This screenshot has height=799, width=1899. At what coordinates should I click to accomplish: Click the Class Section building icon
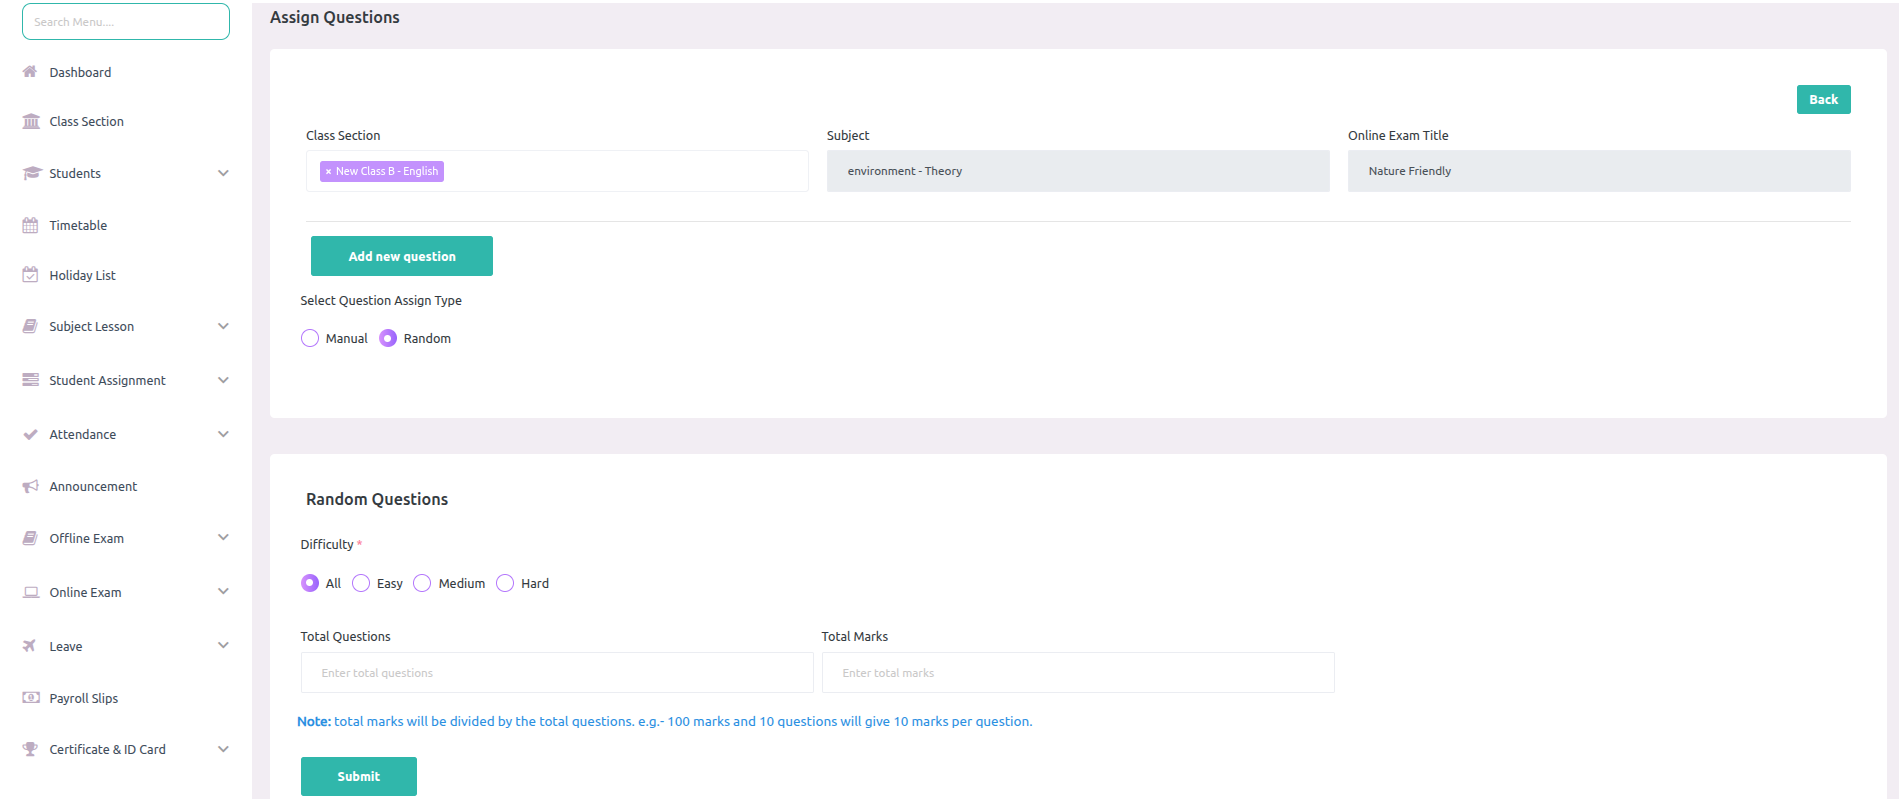tap(31, 121)
